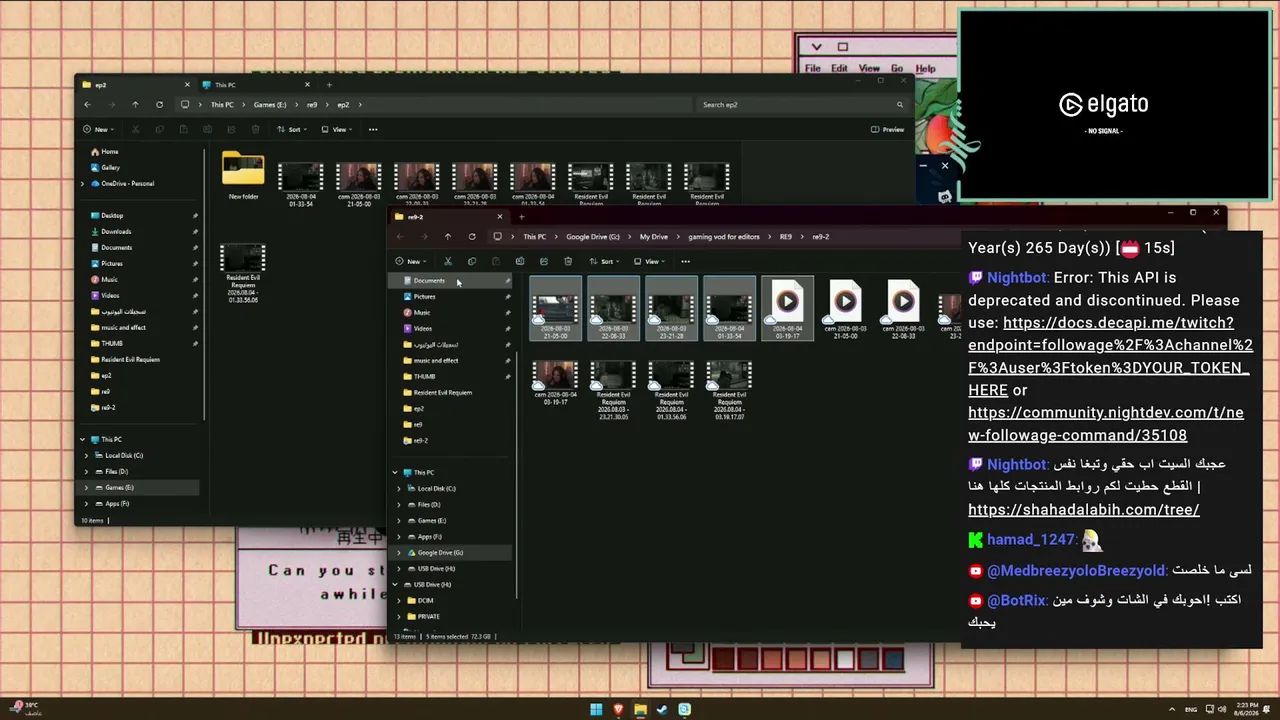Click the Delete trash icon in the re9-2 window toolbar
This screenshot has width=1280, height=720.
point(568,261)
